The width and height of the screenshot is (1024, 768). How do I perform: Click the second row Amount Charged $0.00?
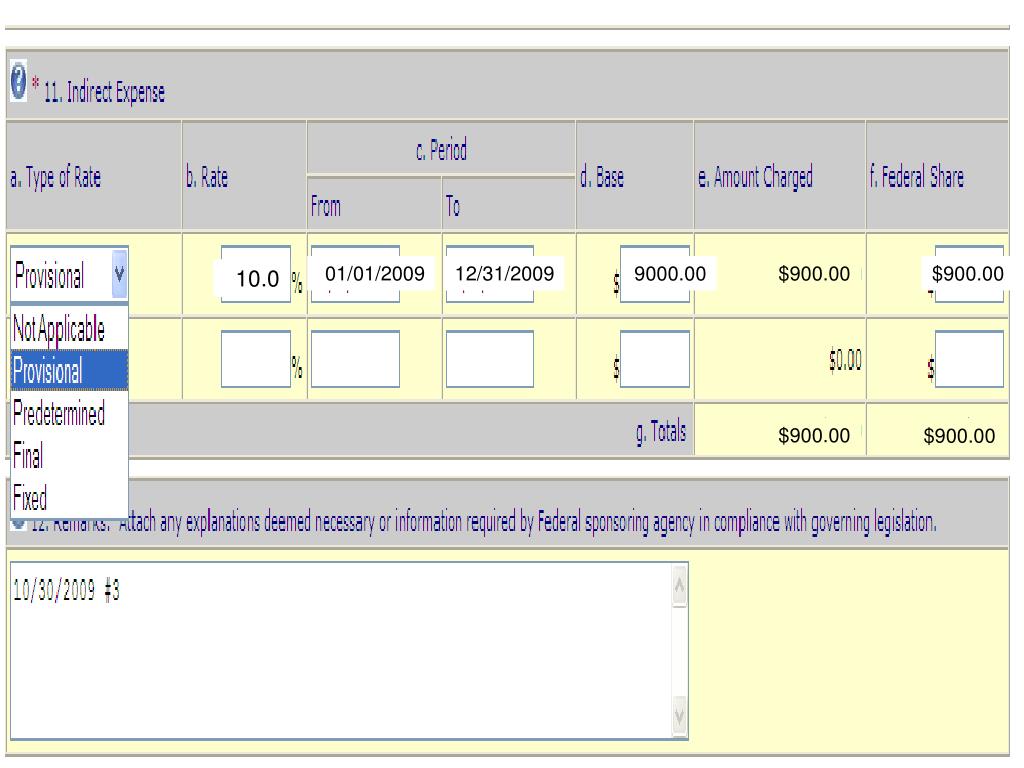pos(845,360)
